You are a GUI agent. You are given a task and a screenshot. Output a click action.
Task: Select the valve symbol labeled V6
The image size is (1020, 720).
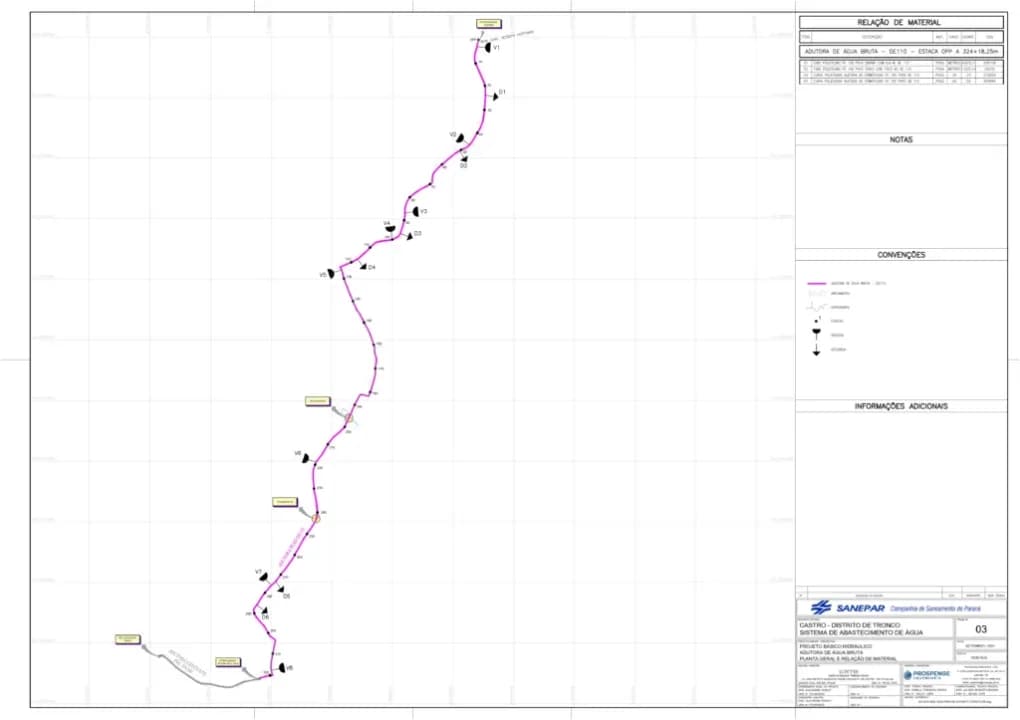pyautogui.click(x=305, y=459)
